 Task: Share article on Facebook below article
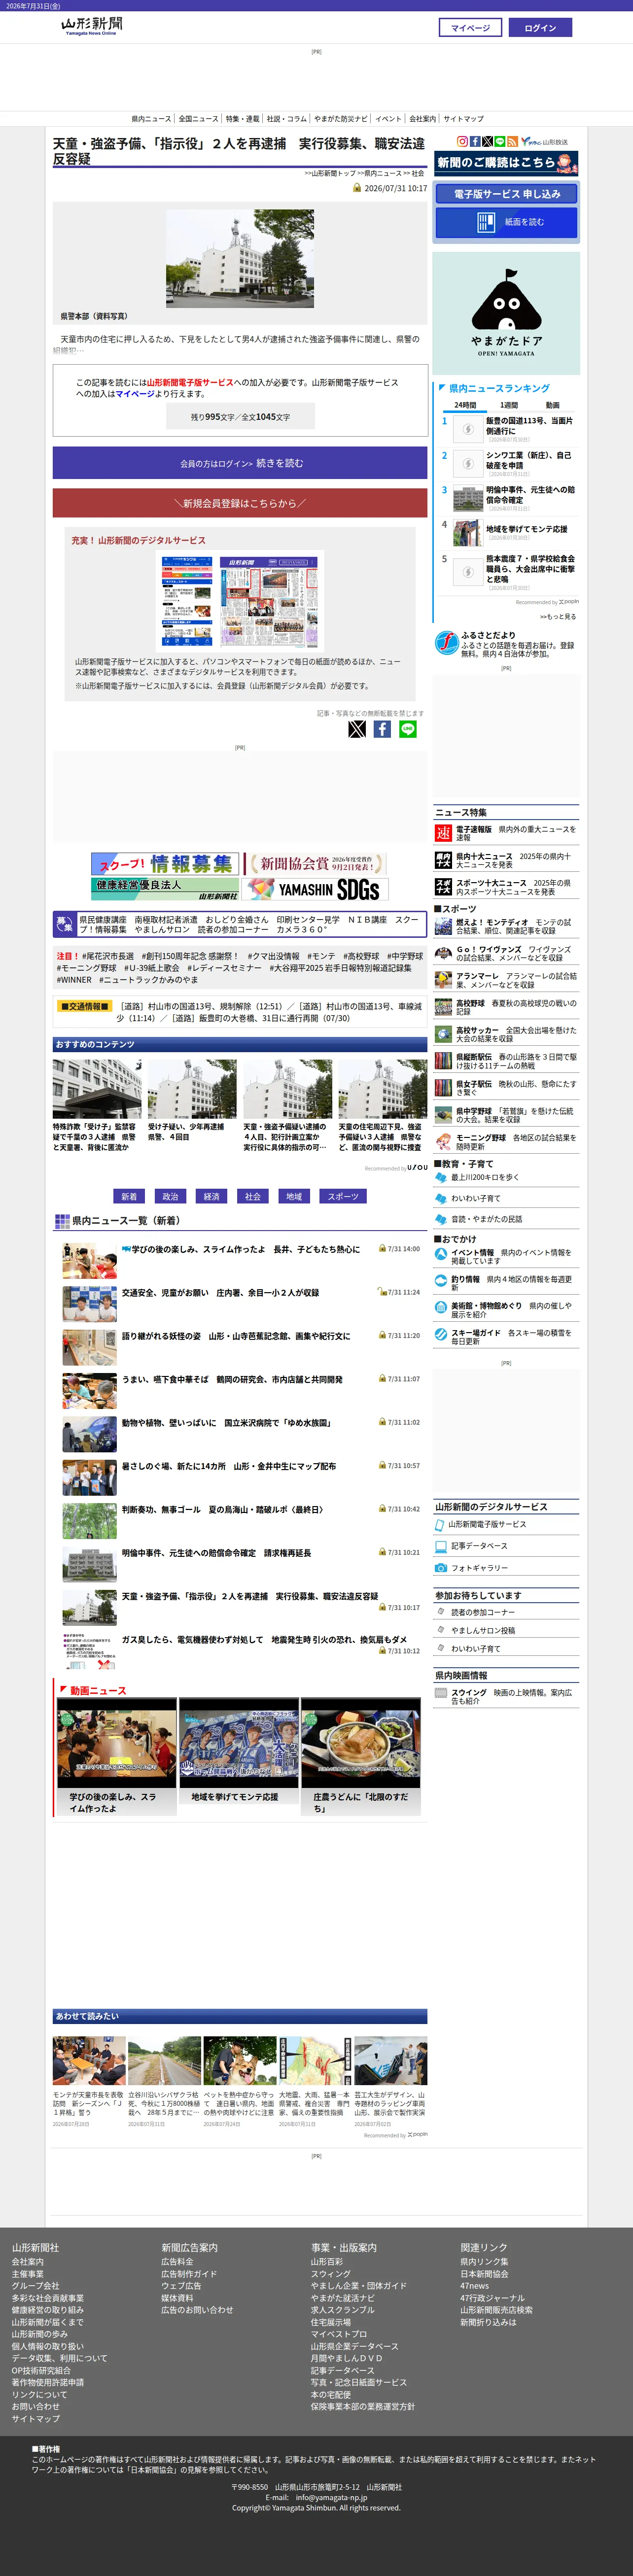[x=382, y=729]
